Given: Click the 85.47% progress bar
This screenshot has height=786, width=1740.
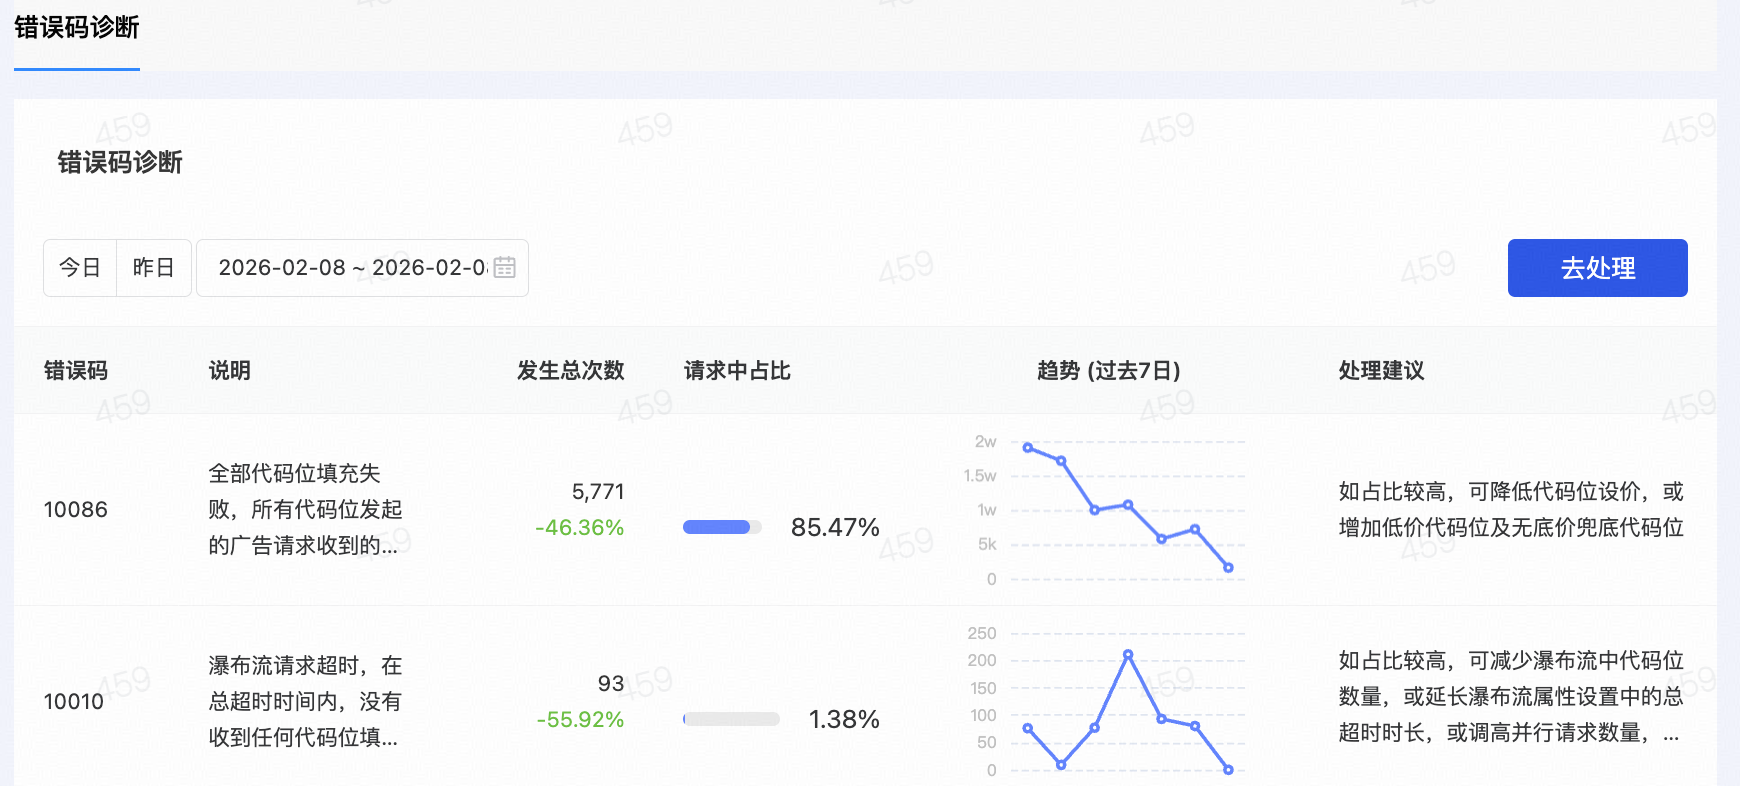Looking at the screenshot, I should (722, 528).
